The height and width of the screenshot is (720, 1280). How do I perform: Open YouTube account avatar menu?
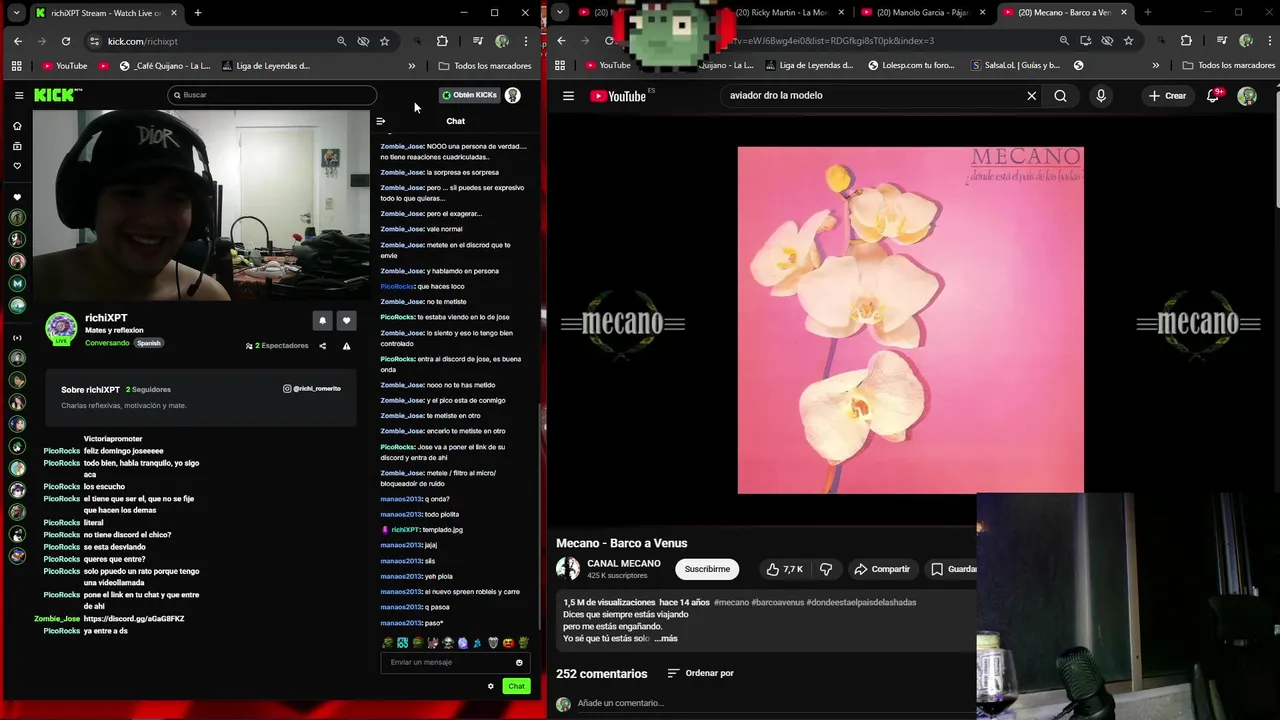pyautogui.click(x=1247, y=96)
